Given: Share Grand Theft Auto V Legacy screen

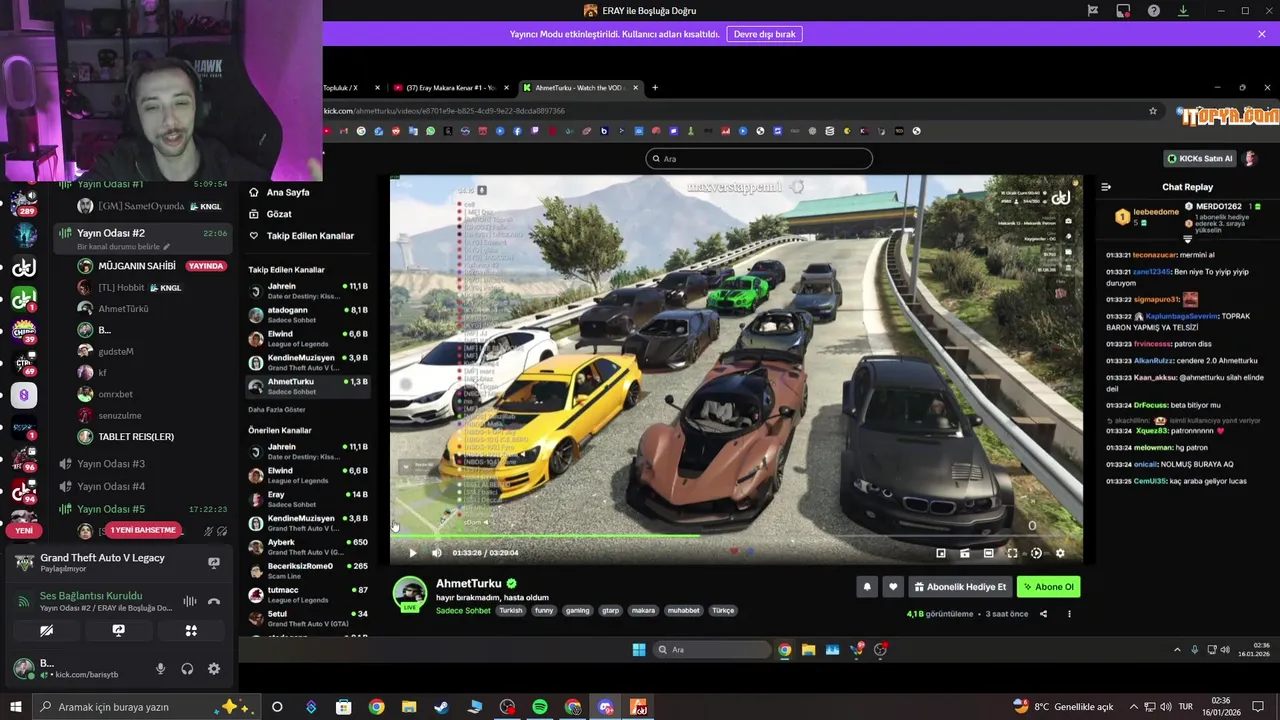Looking at the screenshot, I should click(x=213, y=563).
